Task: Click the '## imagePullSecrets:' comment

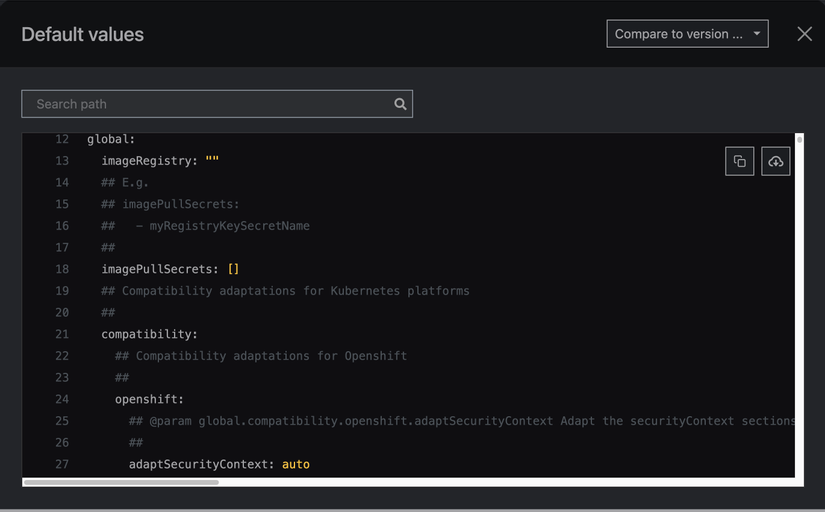Action: point(170,204)
